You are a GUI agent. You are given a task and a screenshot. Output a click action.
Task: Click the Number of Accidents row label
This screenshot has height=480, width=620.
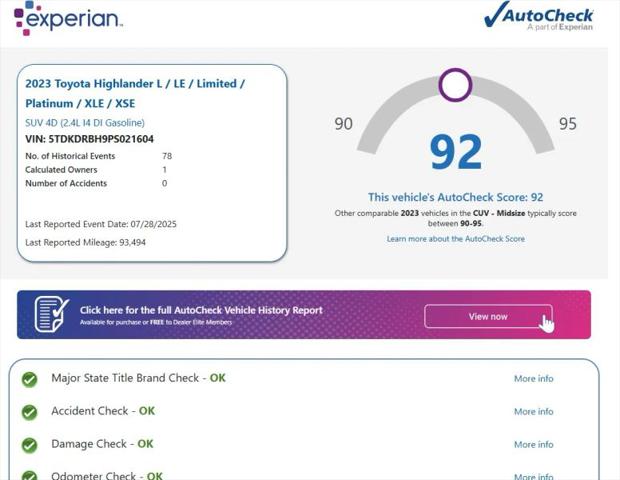point(66,183)
